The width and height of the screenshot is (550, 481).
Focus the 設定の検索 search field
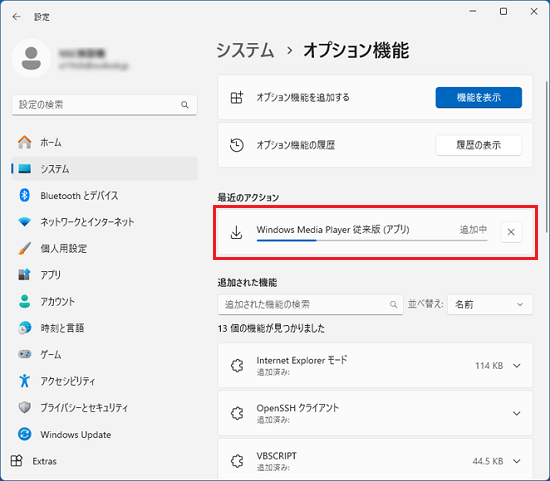104,105
